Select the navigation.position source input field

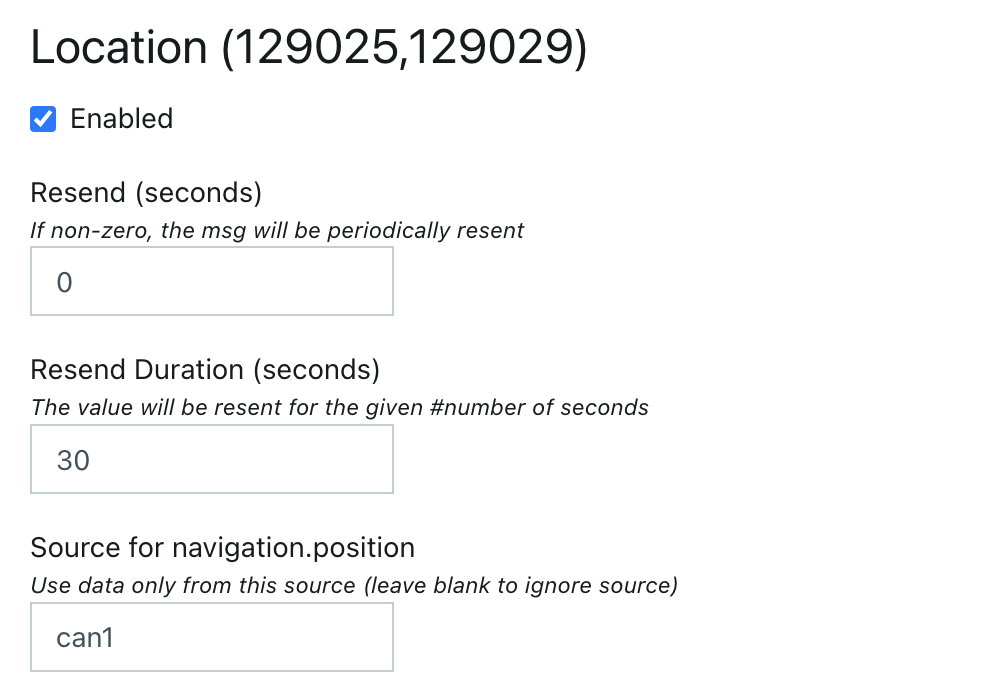coord(211,637)
